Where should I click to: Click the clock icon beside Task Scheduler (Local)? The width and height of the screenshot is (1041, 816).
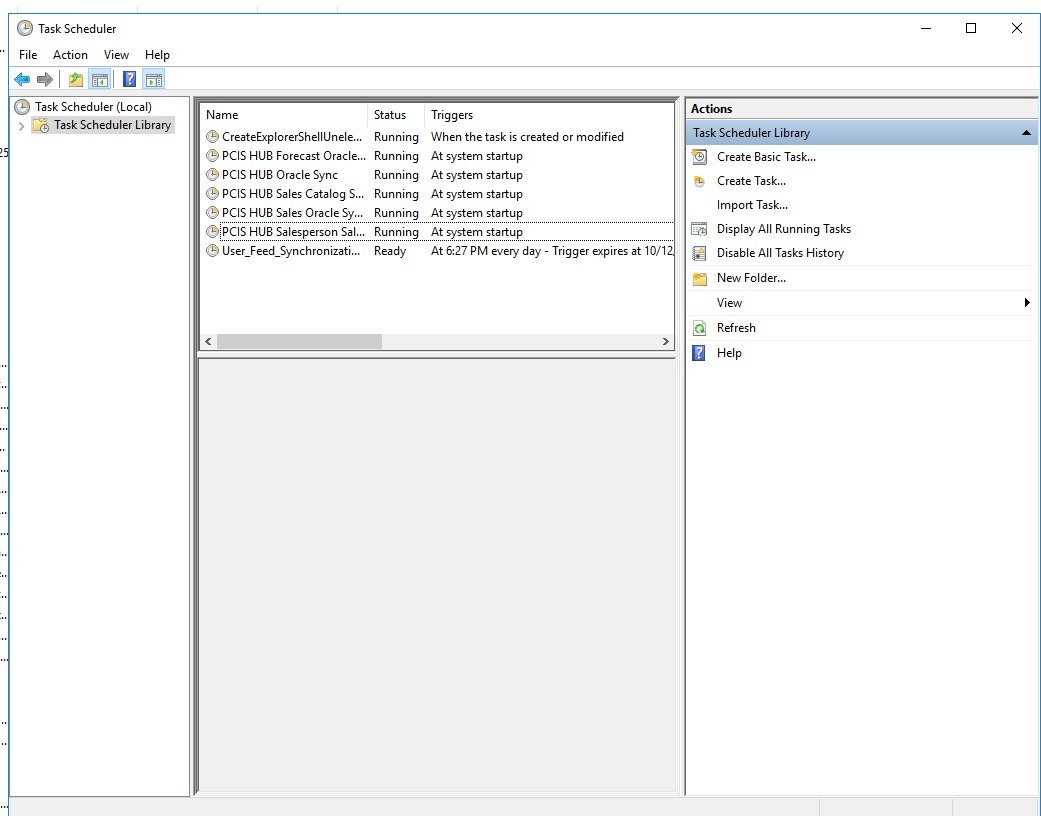click(23, 106)
